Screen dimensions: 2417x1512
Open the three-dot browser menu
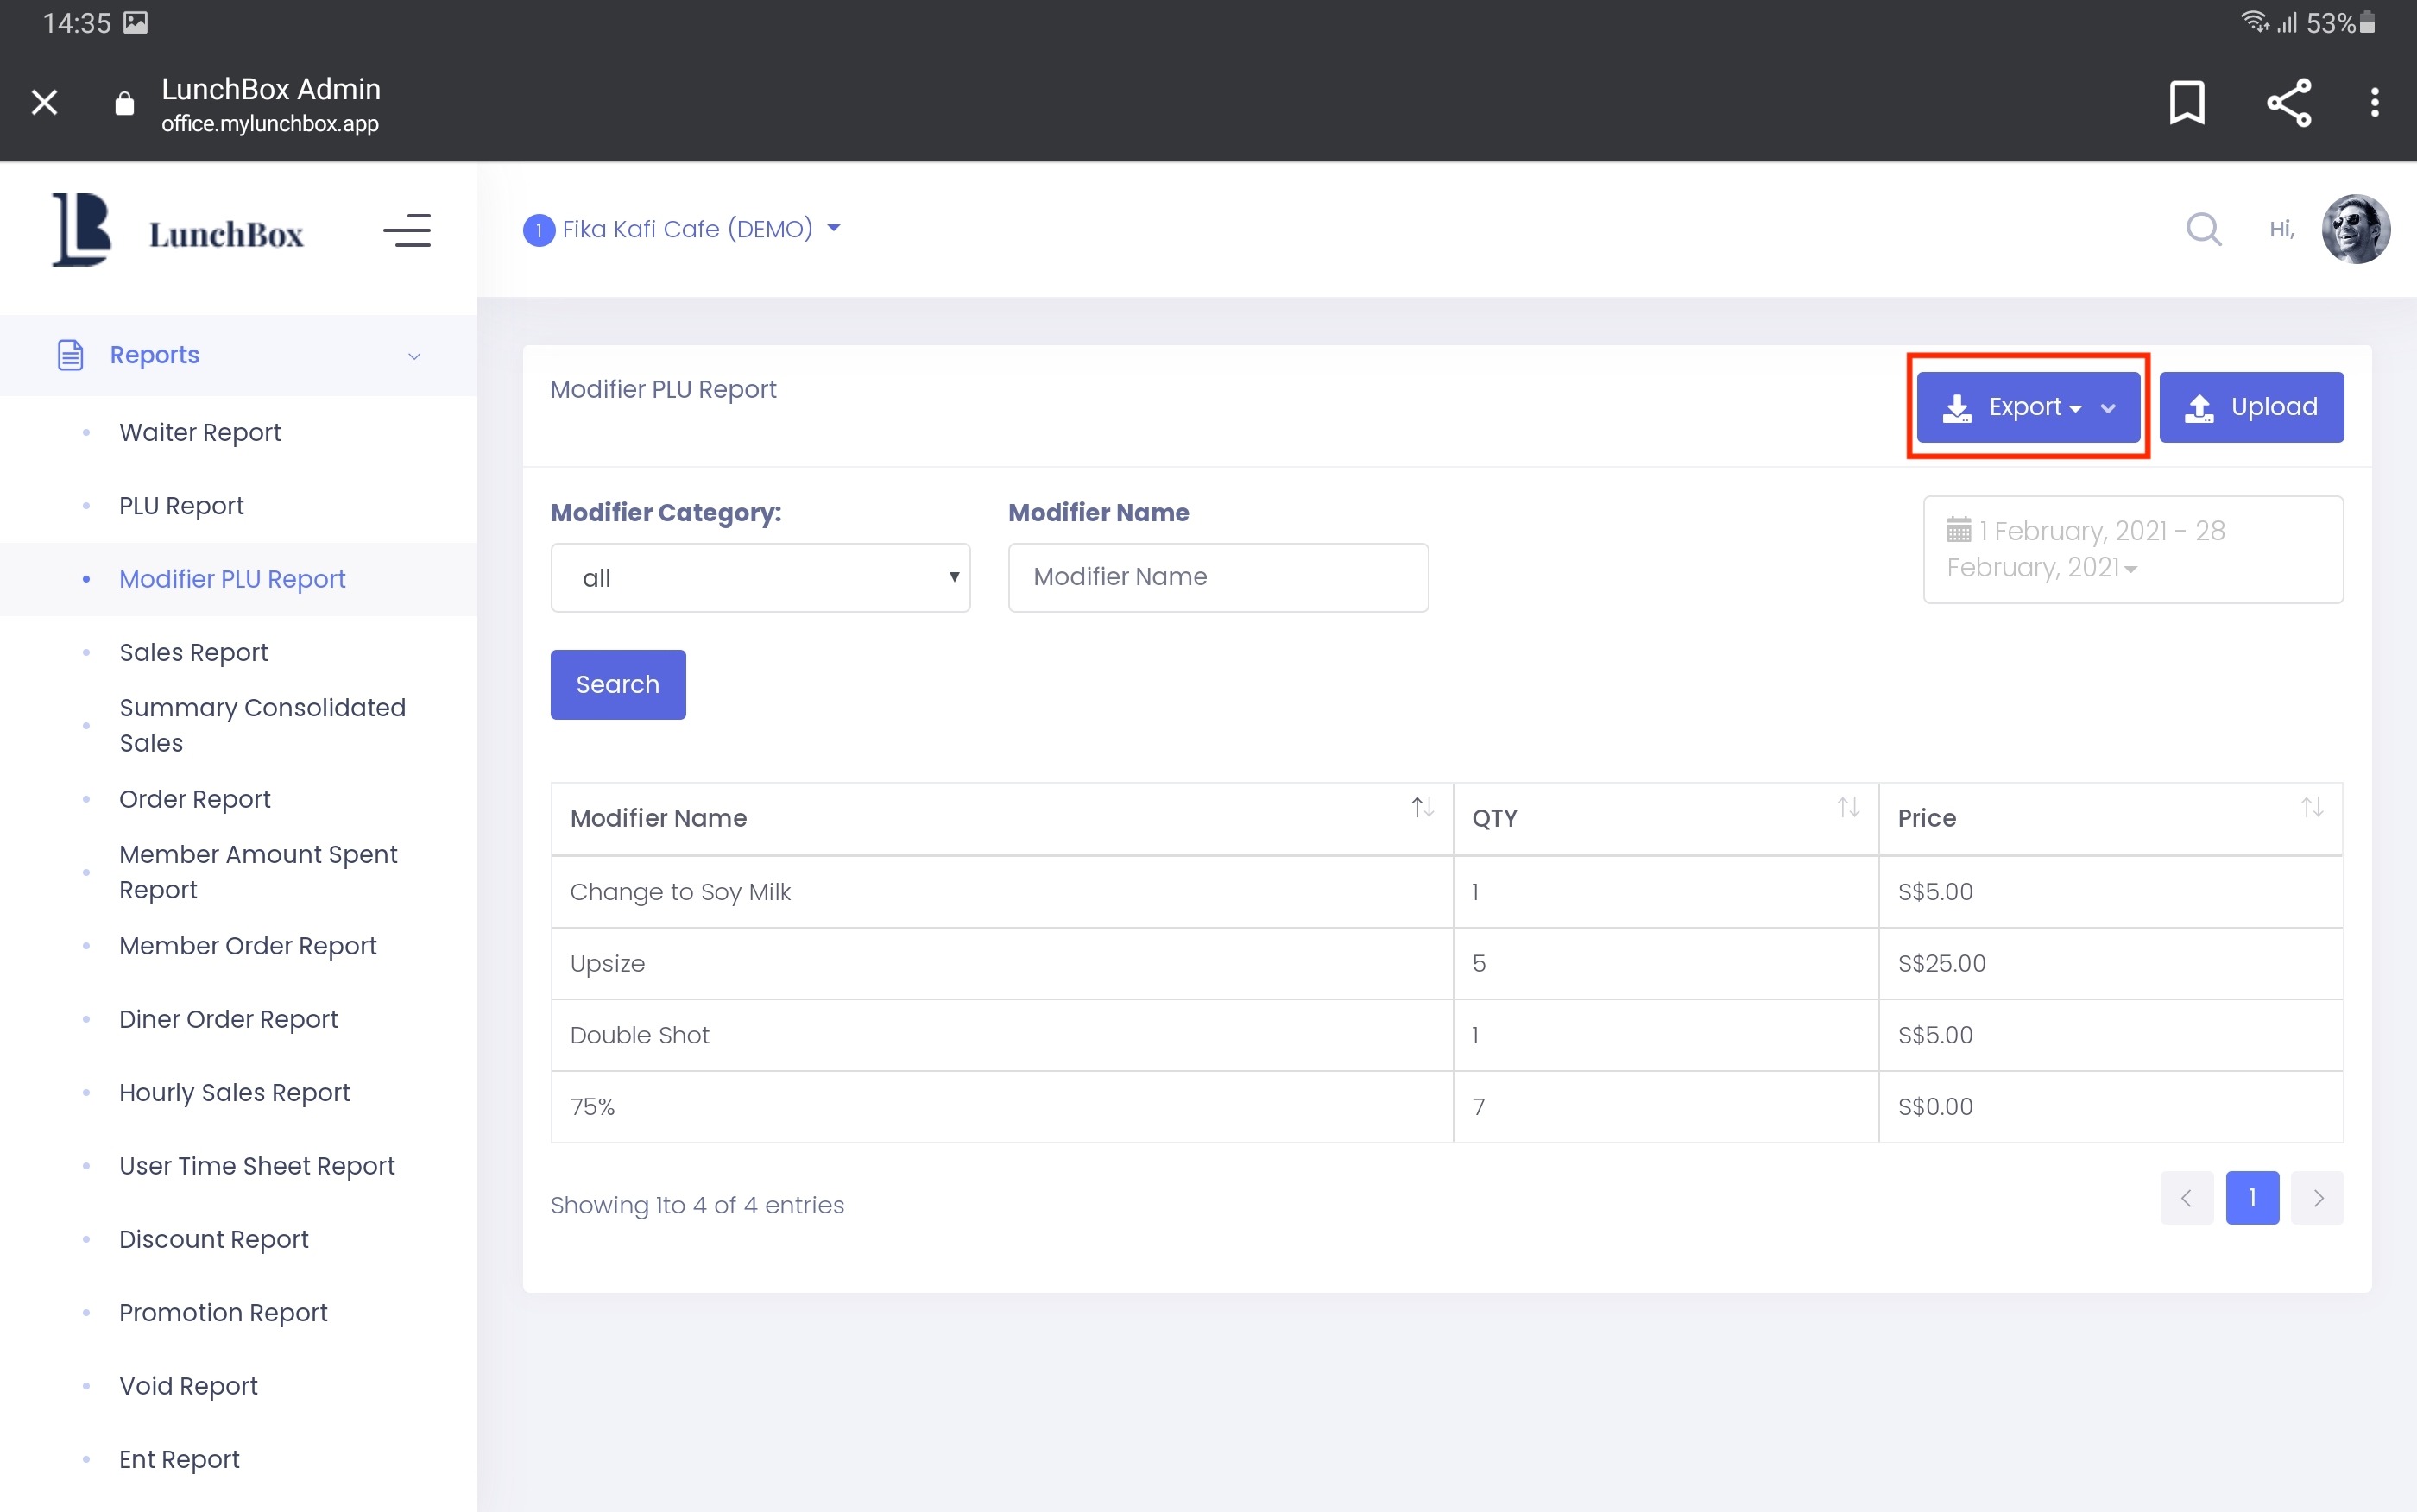(x=2374, y=102)
